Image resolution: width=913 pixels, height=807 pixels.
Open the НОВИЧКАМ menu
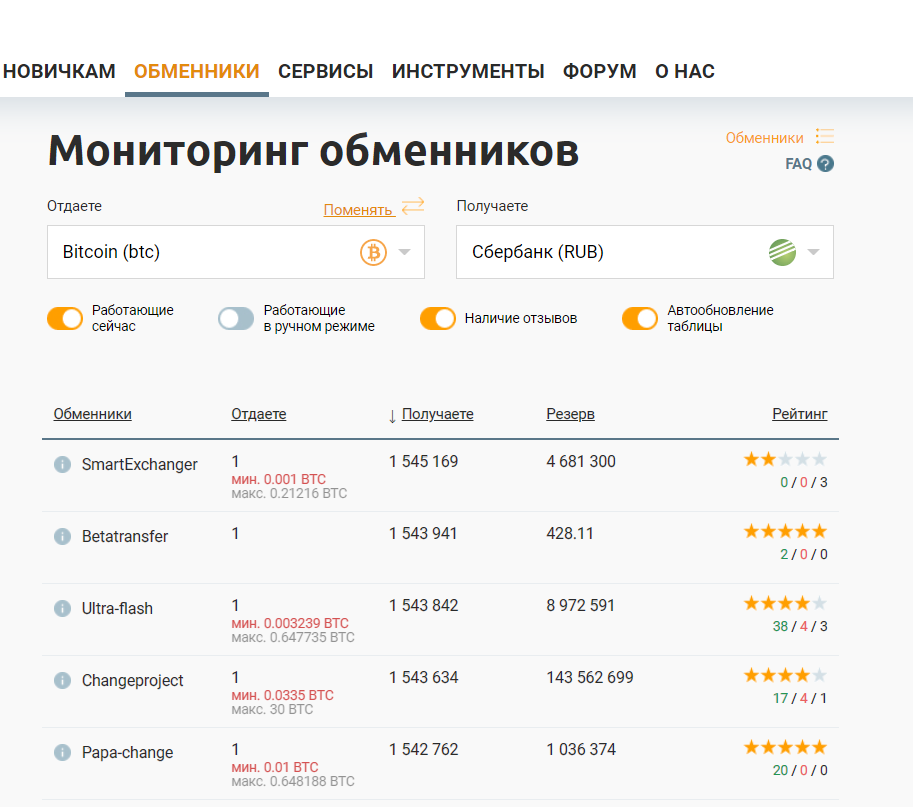[x=59, y=72]
